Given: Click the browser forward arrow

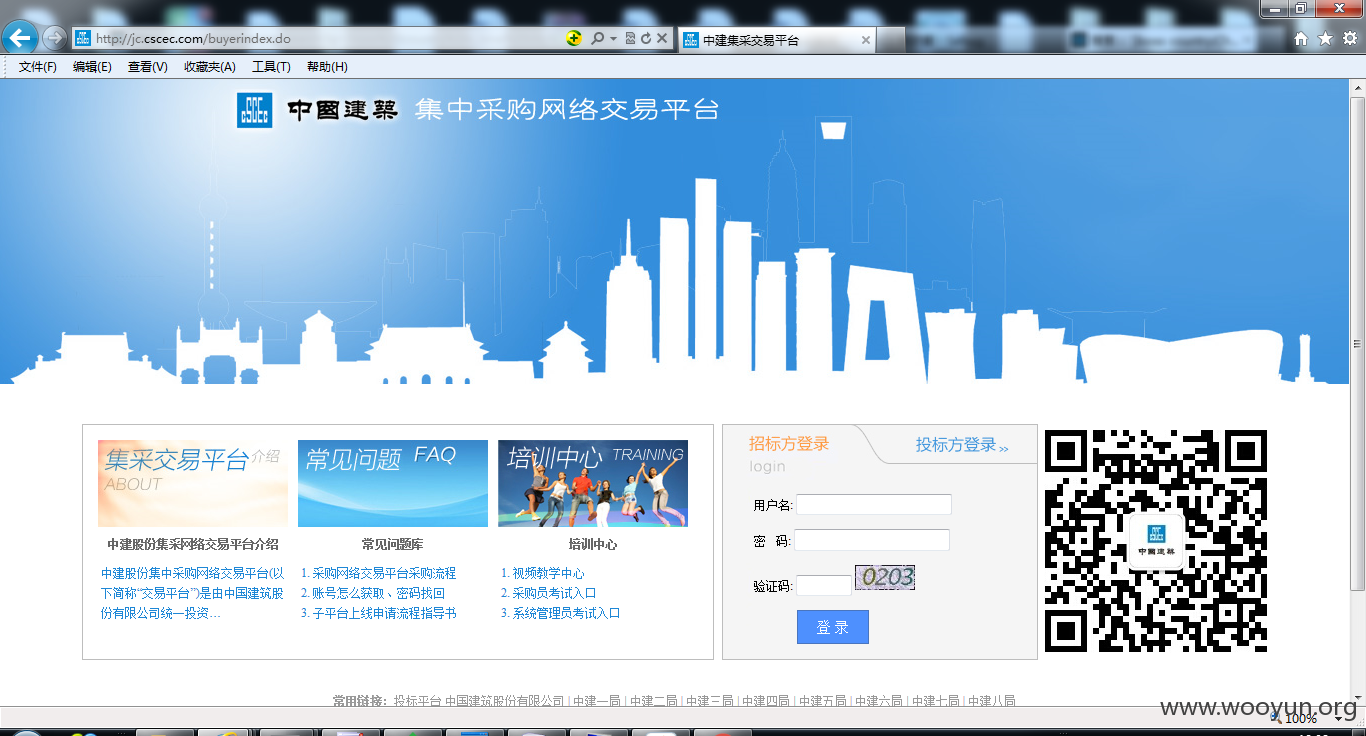Looking at the screenshot, I should (x=54, y=38).
